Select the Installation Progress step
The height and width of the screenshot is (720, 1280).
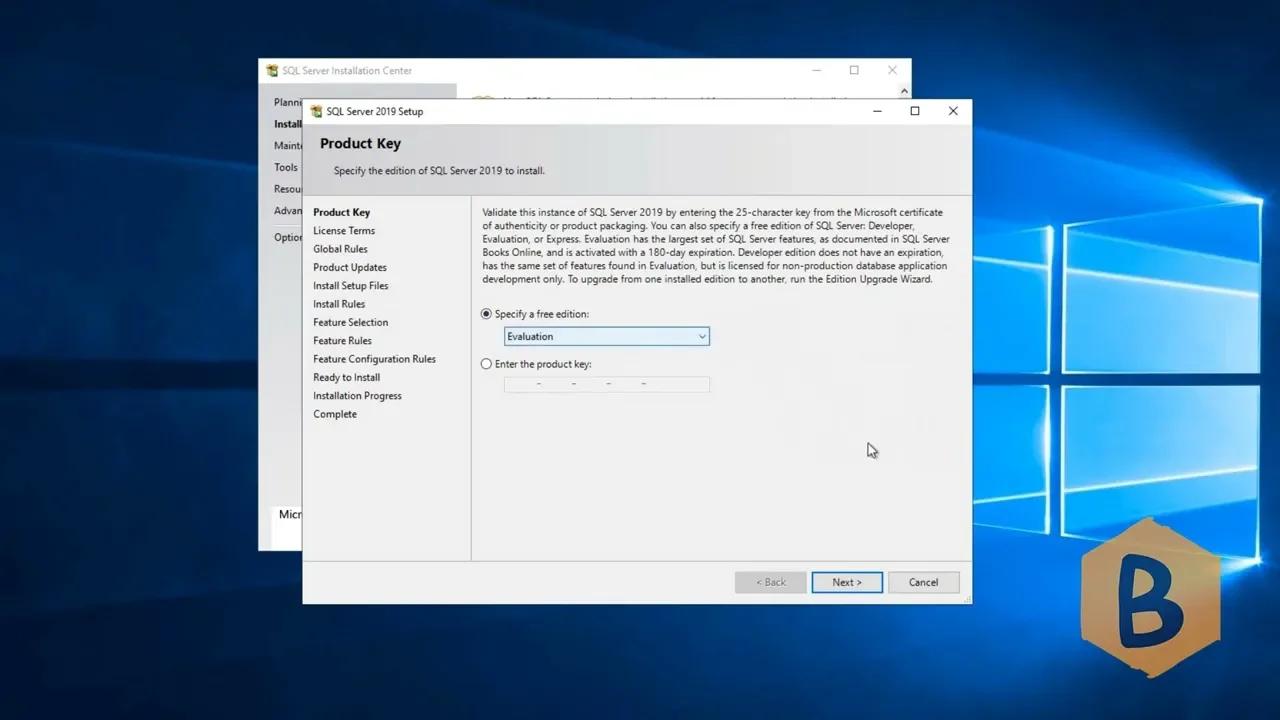357,395
